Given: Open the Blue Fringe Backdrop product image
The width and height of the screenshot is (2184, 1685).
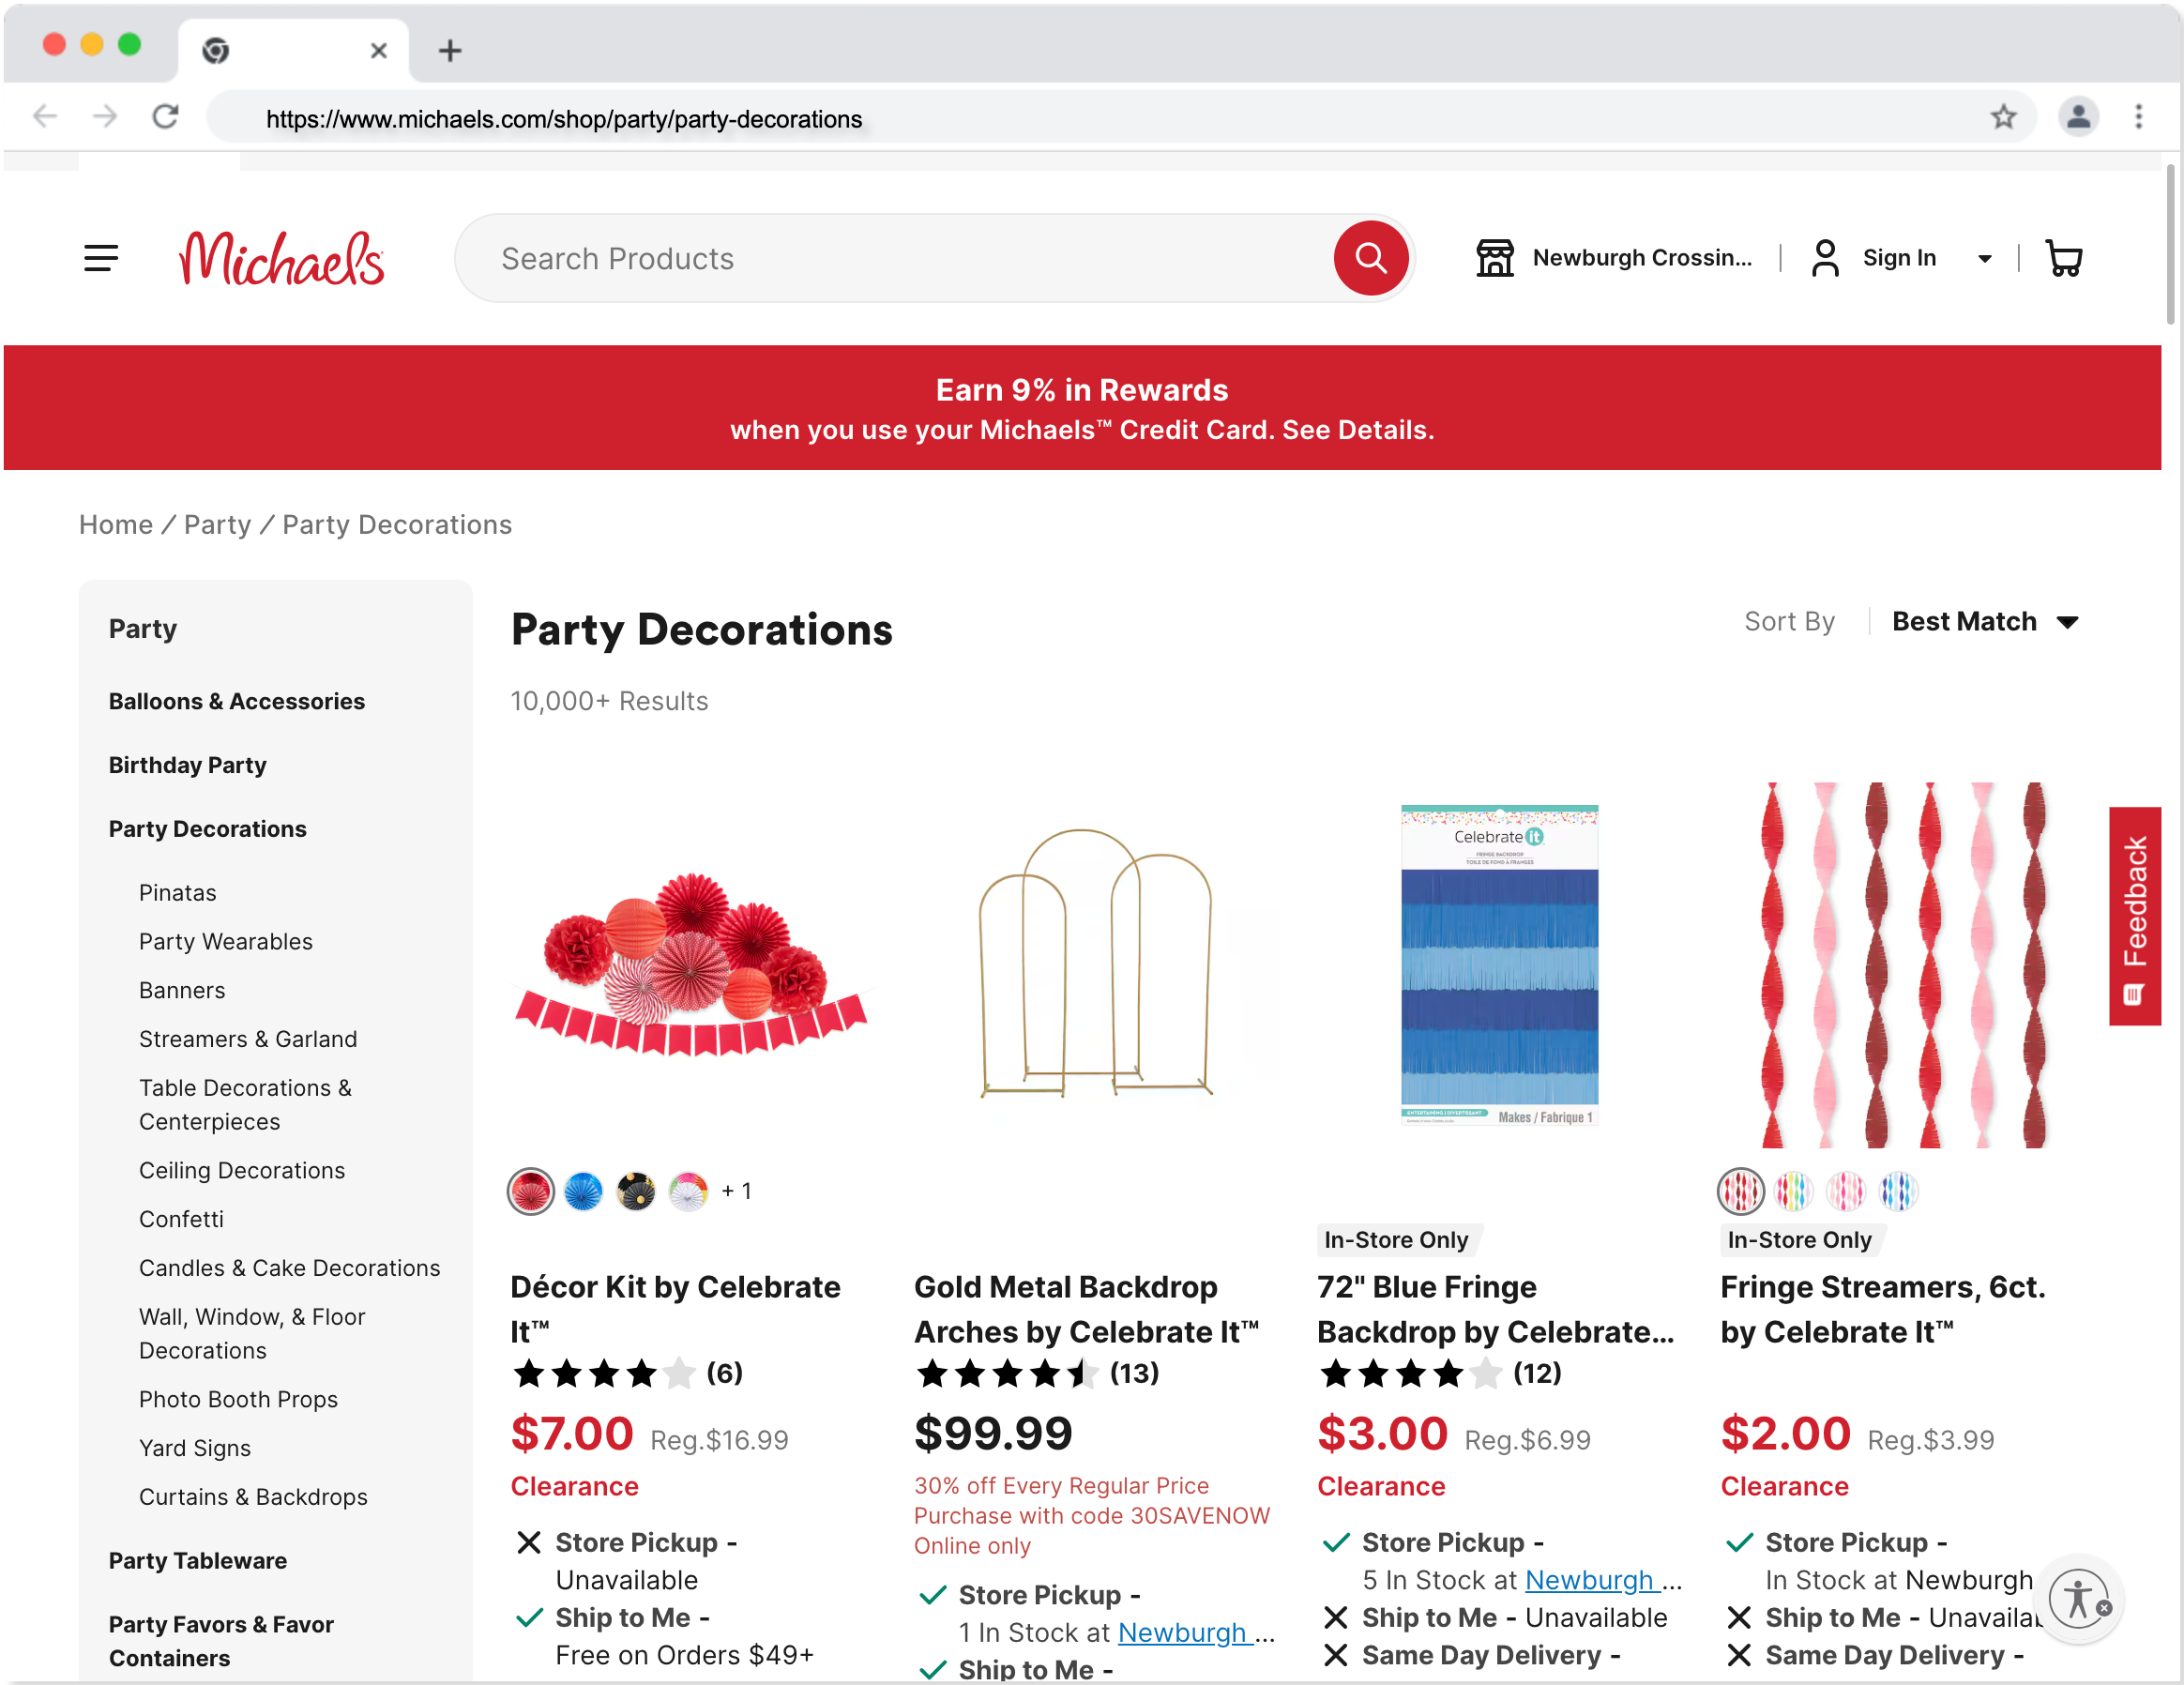Looking at the screenshot, I should (1499, 964).
